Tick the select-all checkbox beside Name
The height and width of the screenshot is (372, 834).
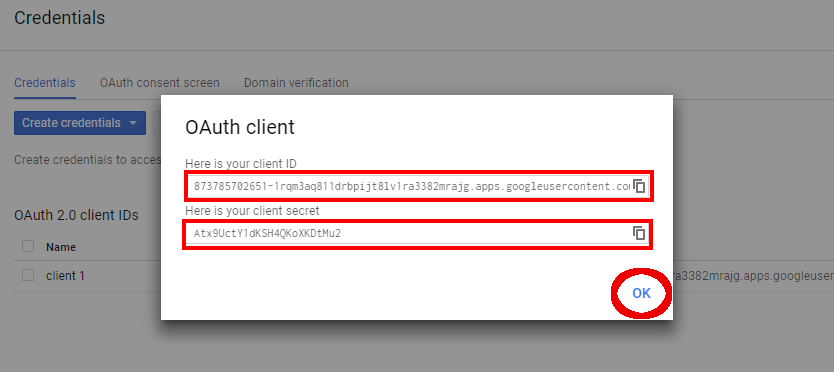coord(28,246)
